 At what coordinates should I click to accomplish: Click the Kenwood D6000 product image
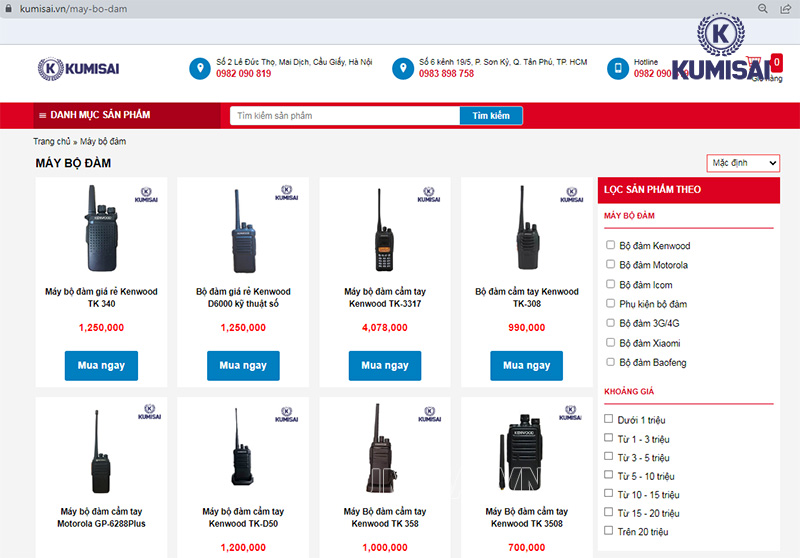coord(243,231)
